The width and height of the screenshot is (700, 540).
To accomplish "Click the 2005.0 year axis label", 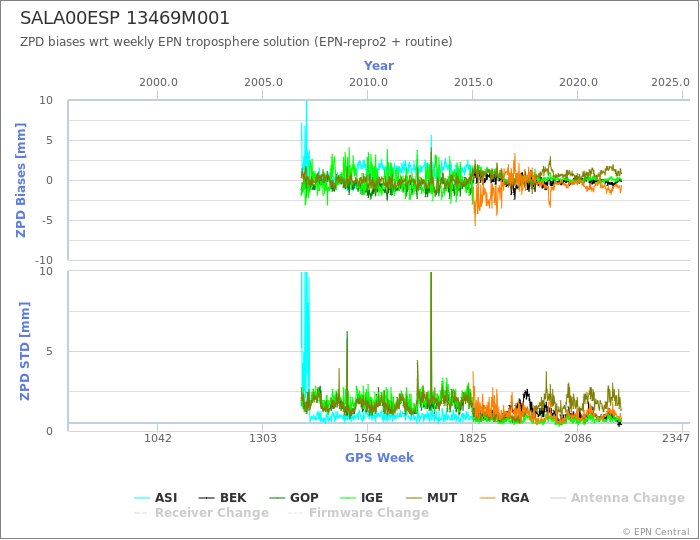I will (x=263, y=83).
